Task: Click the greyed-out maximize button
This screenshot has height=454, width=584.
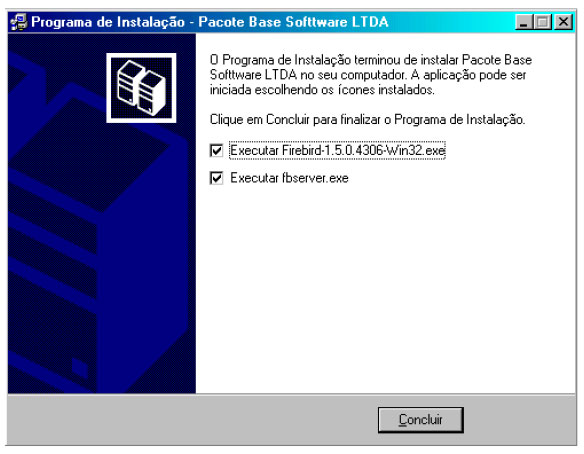Action: [x=542, y=22]
